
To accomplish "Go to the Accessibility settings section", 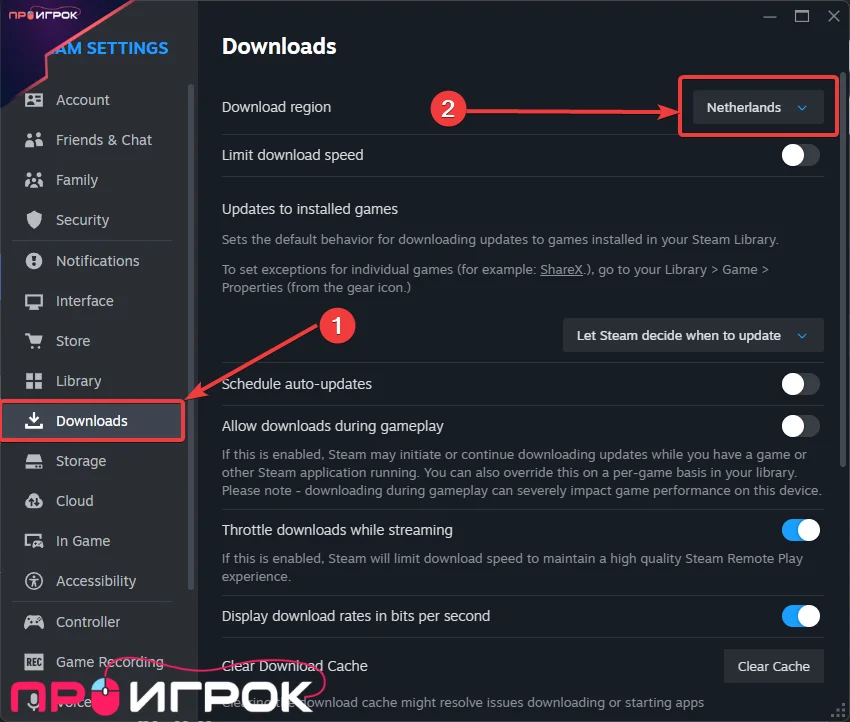I will click(95, 581).
